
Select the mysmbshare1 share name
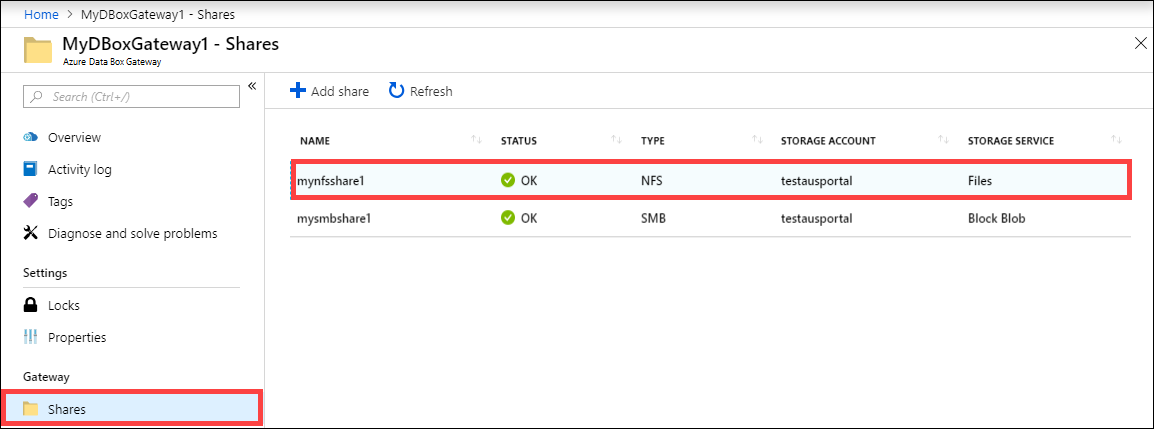(x=332, y=219)
